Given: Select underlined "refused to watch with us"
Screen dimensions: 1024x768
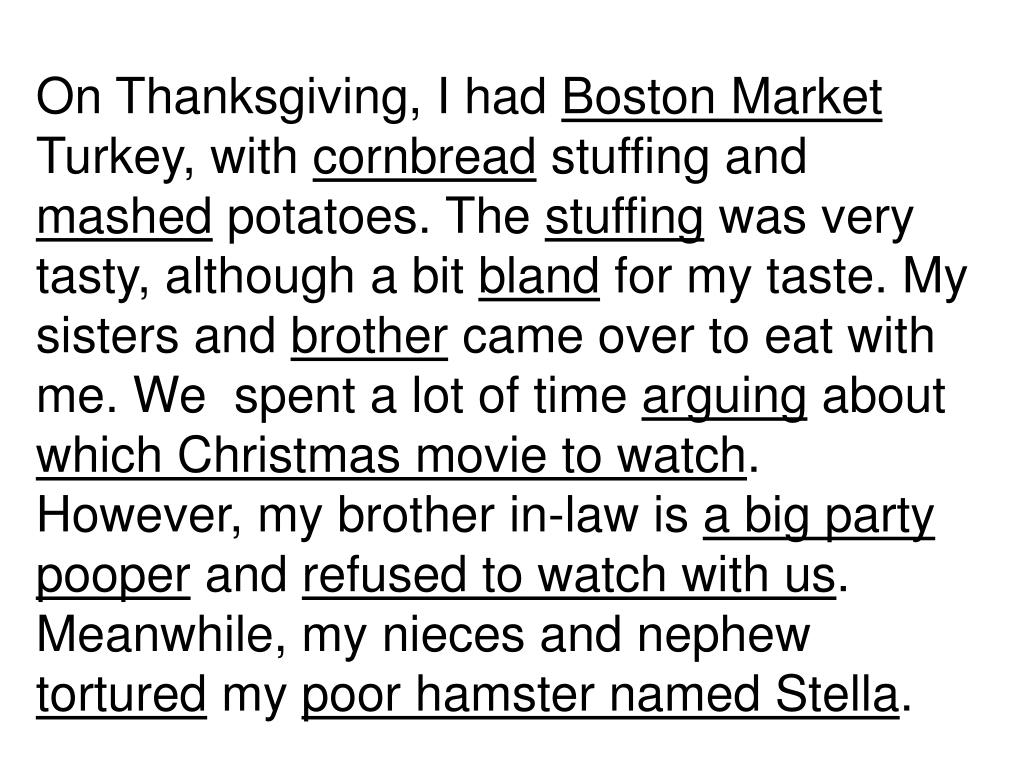Looking at the screenshot, I should click(x=569, y=577).
